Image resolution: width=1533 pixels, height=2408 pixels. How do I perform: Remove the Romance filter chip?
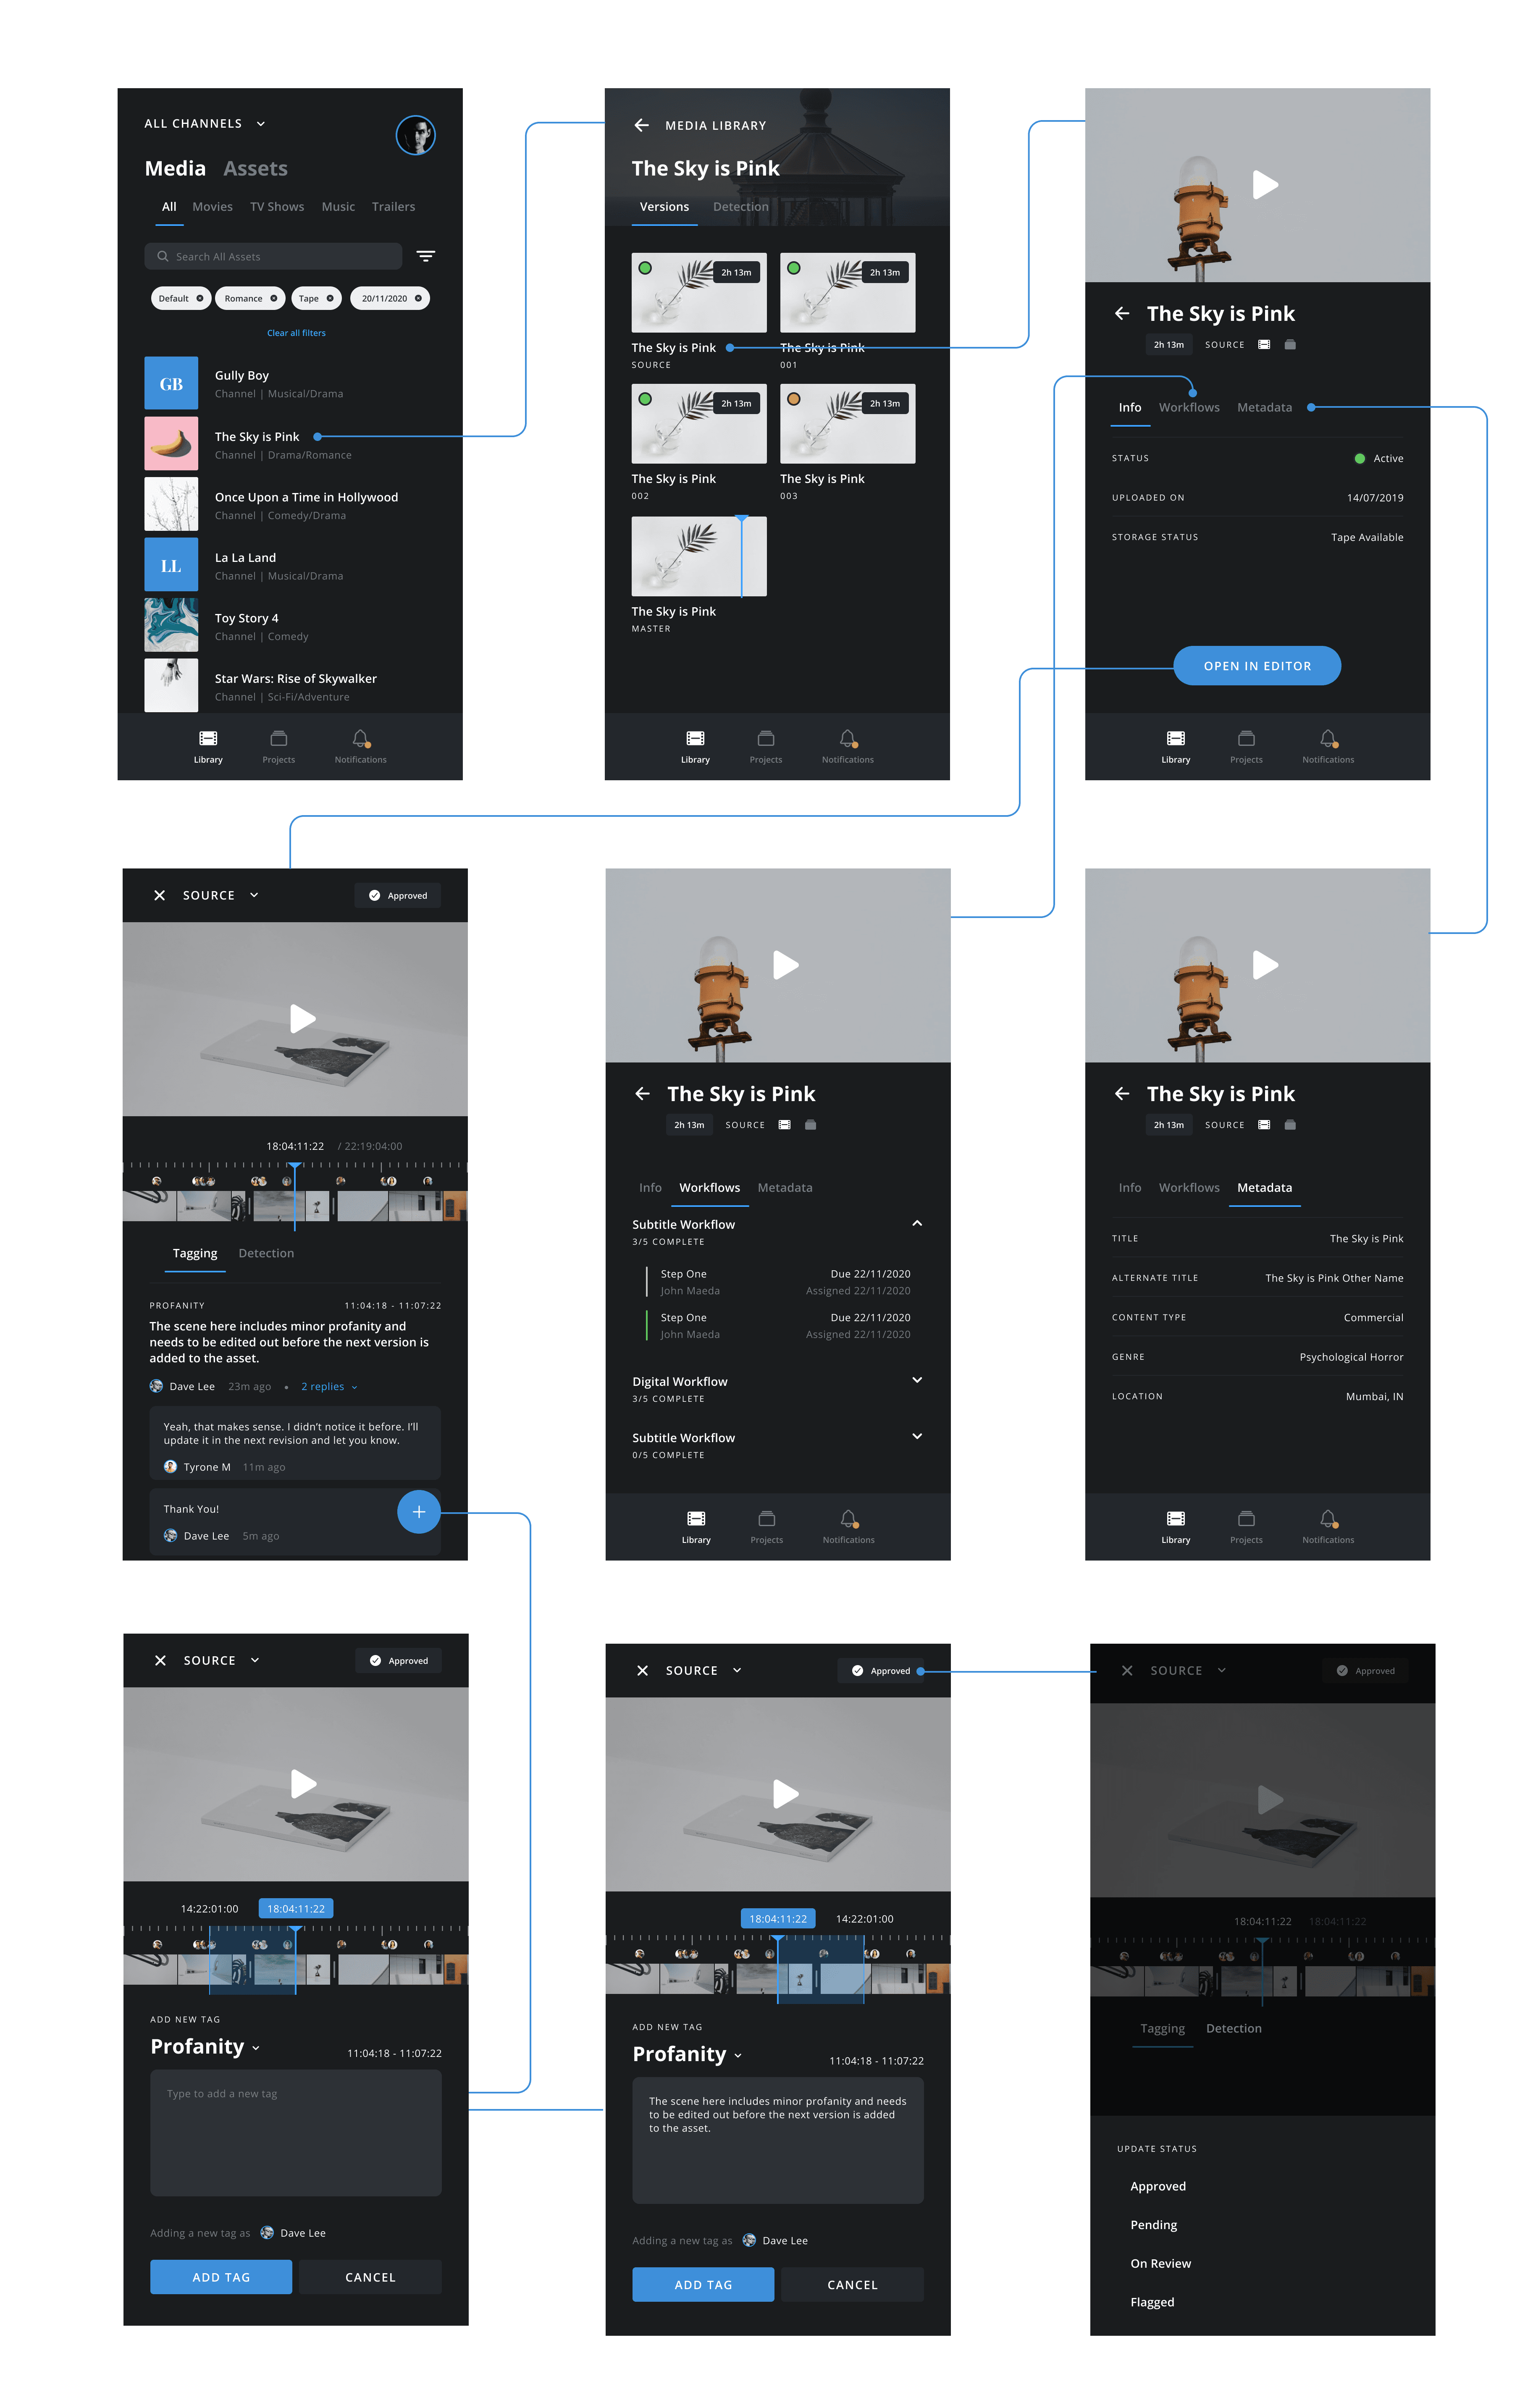(x=273, y=298)
